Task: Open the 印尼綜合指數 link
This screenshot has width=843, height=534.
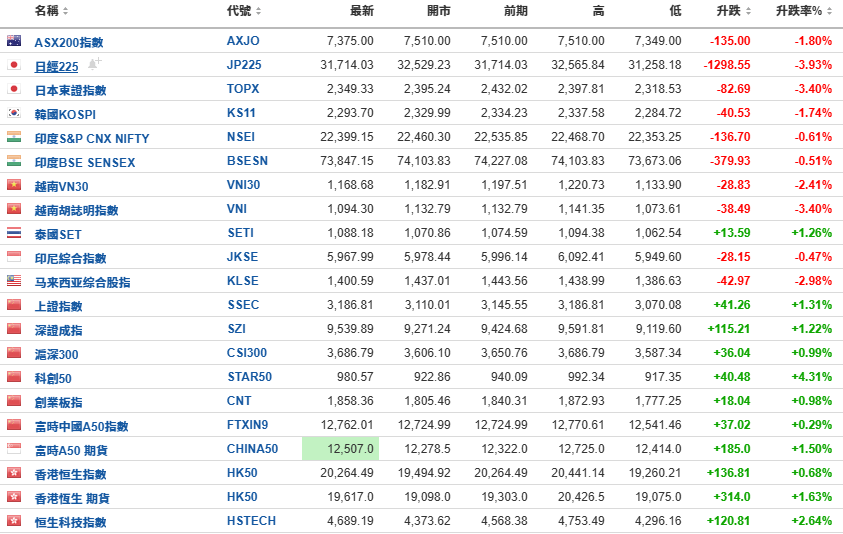Action: [70, 258]
